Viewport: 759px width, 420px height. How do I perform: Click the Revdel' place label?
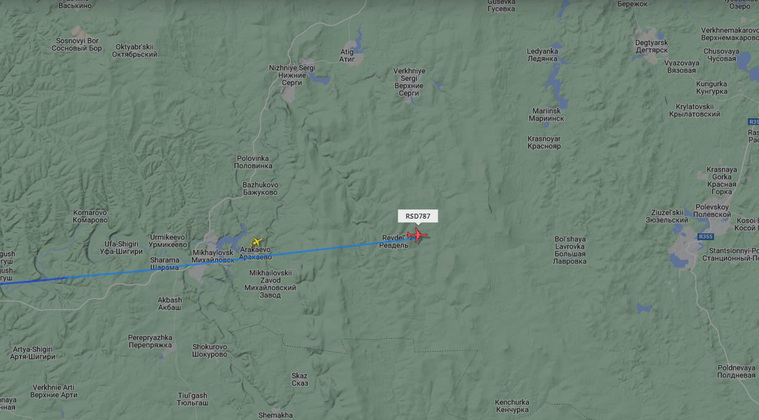click(x=394, y=241)
